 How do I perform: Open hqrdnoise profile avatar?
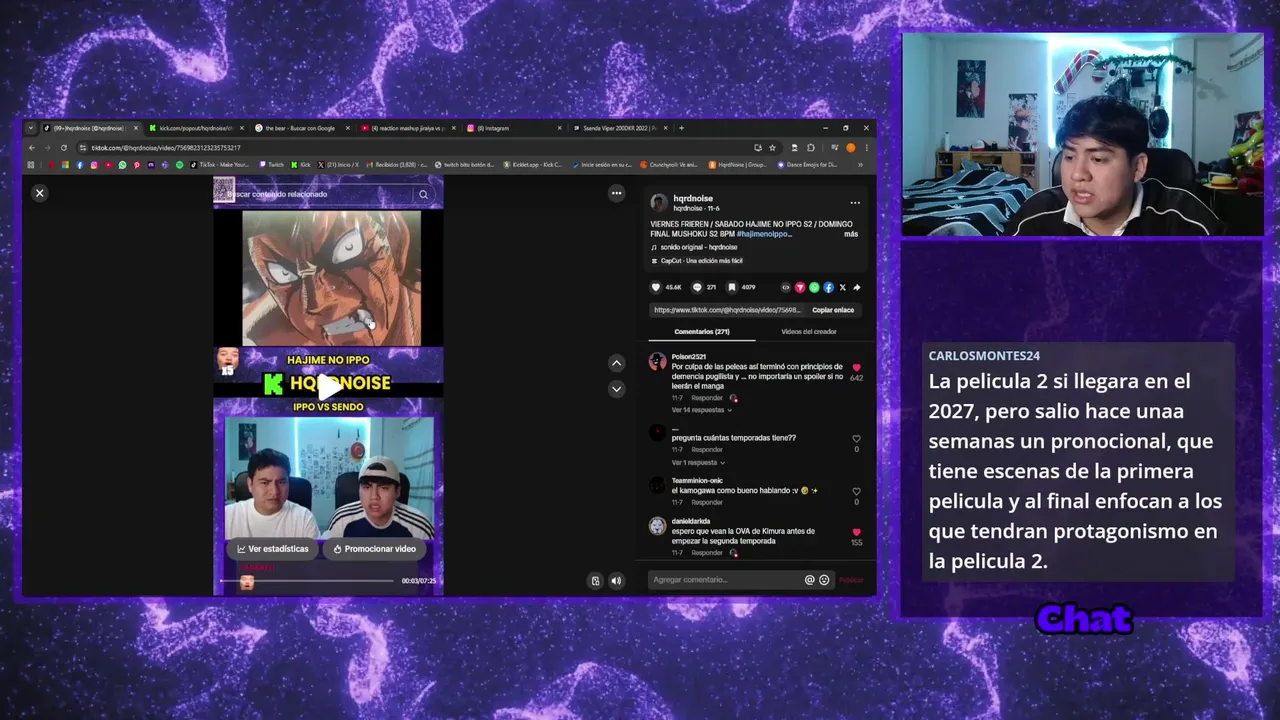point(659,203)
